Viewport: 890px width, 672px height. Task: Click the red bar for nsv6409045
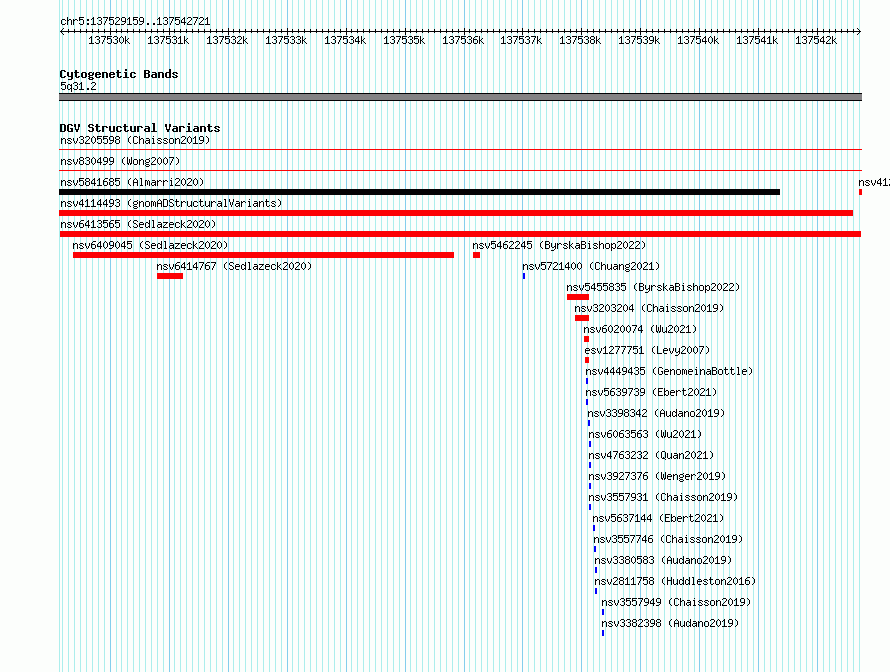coord(263,255)
